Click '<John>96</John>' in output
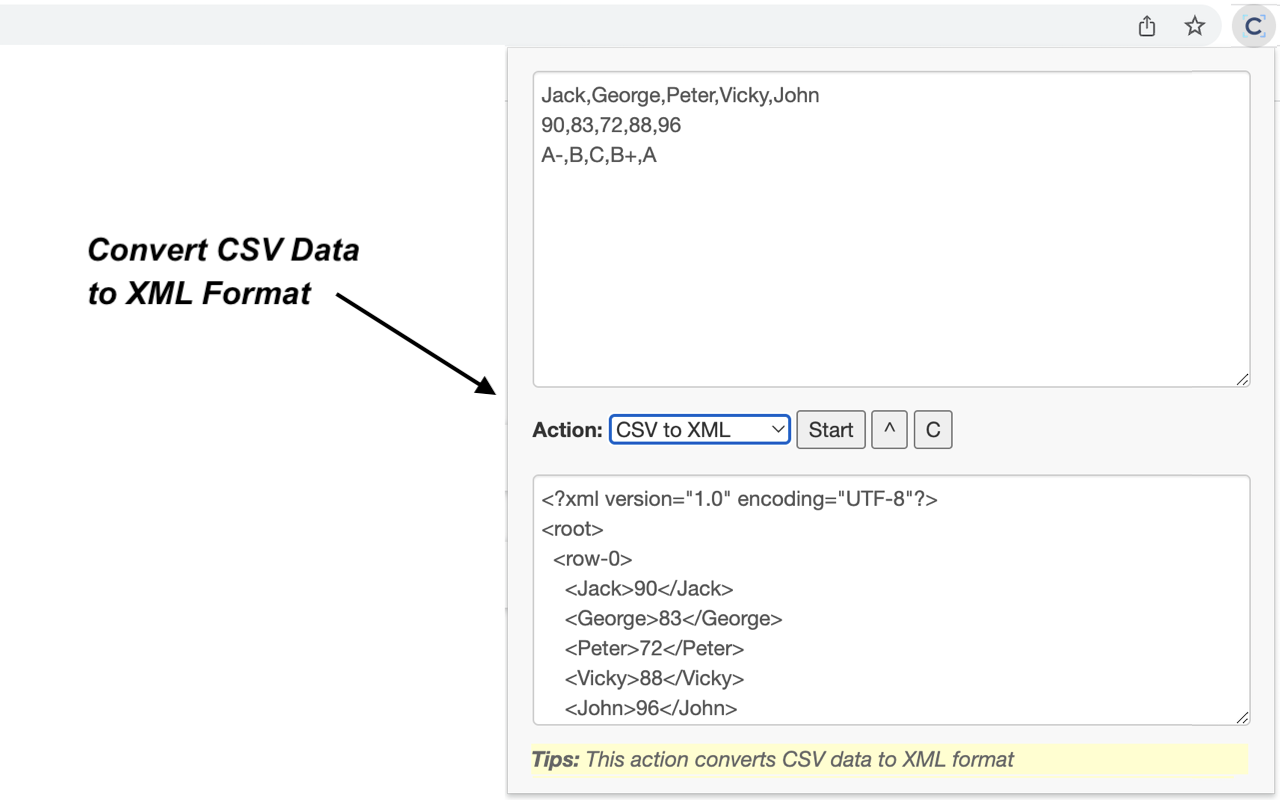Viewport: 1280px width, 800px height. [651, 709]
